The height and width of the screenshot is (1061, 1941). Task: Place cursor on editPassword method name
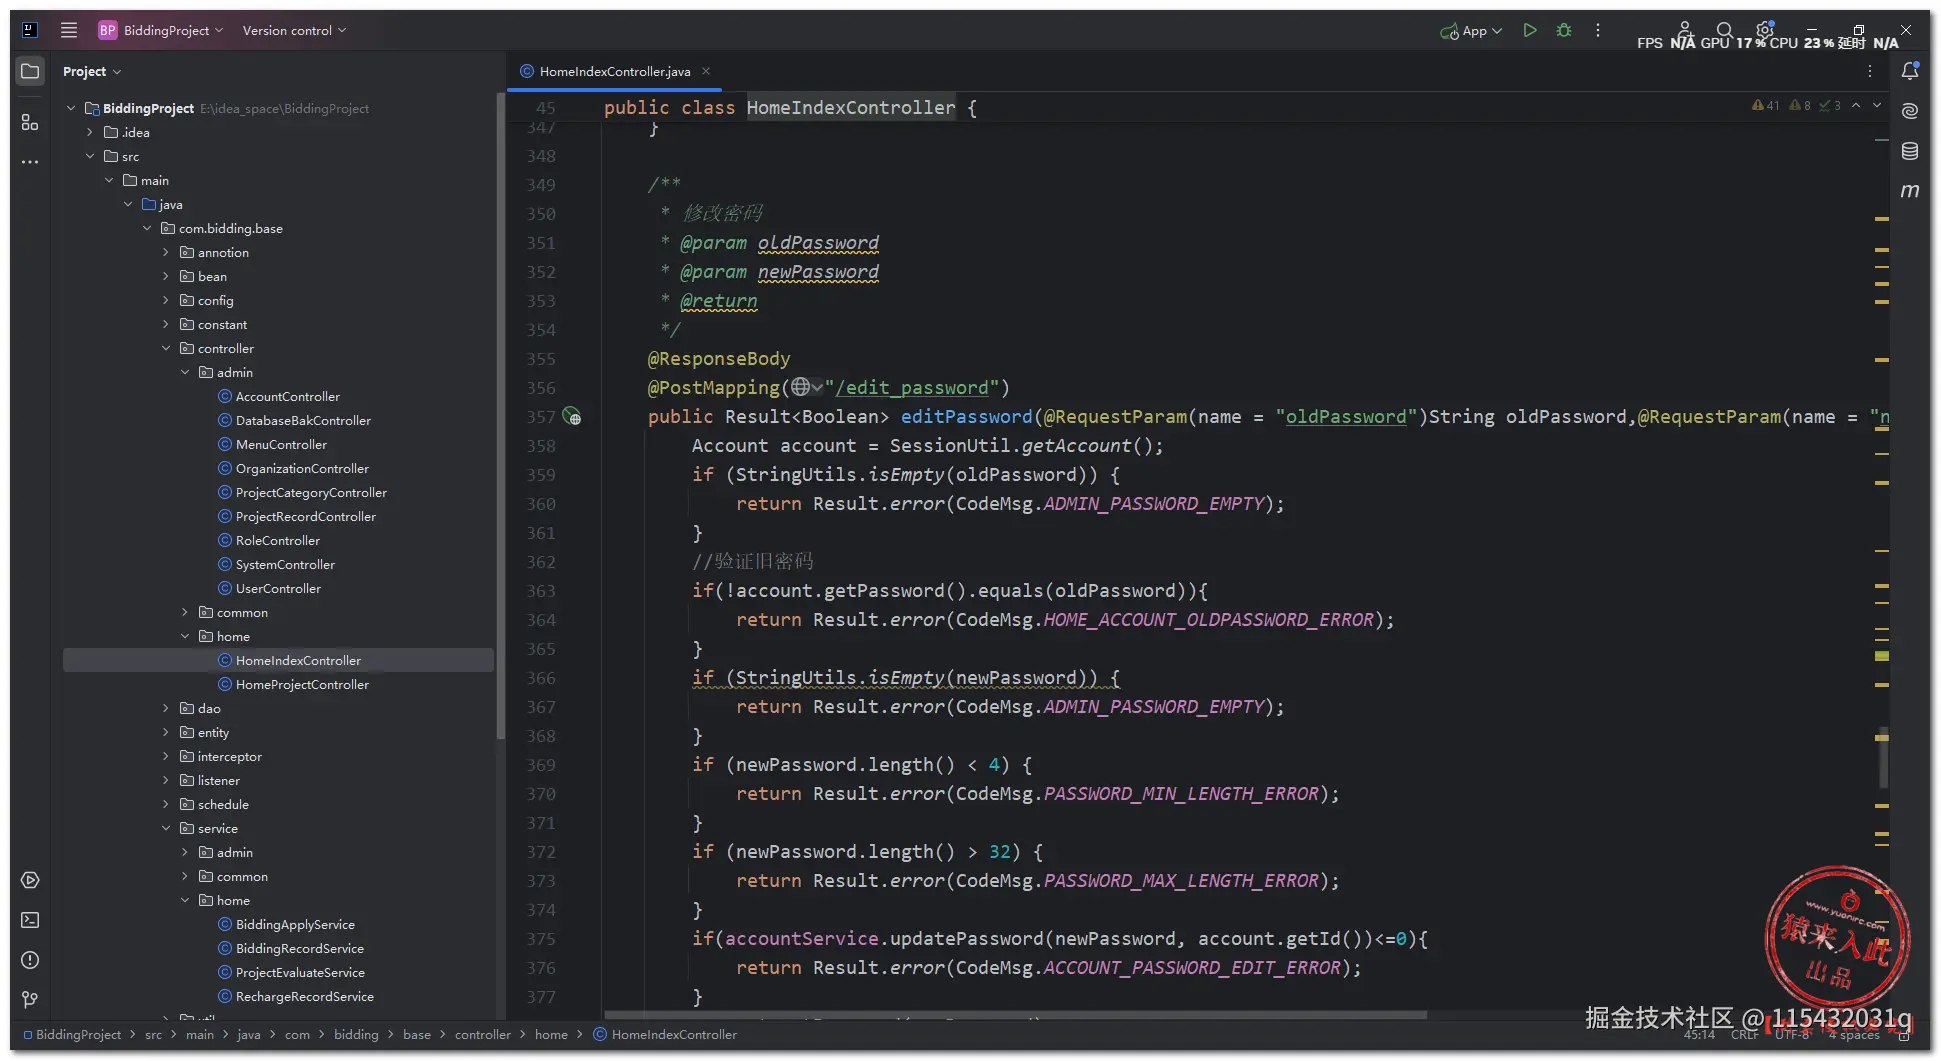[x=966, y=416]
